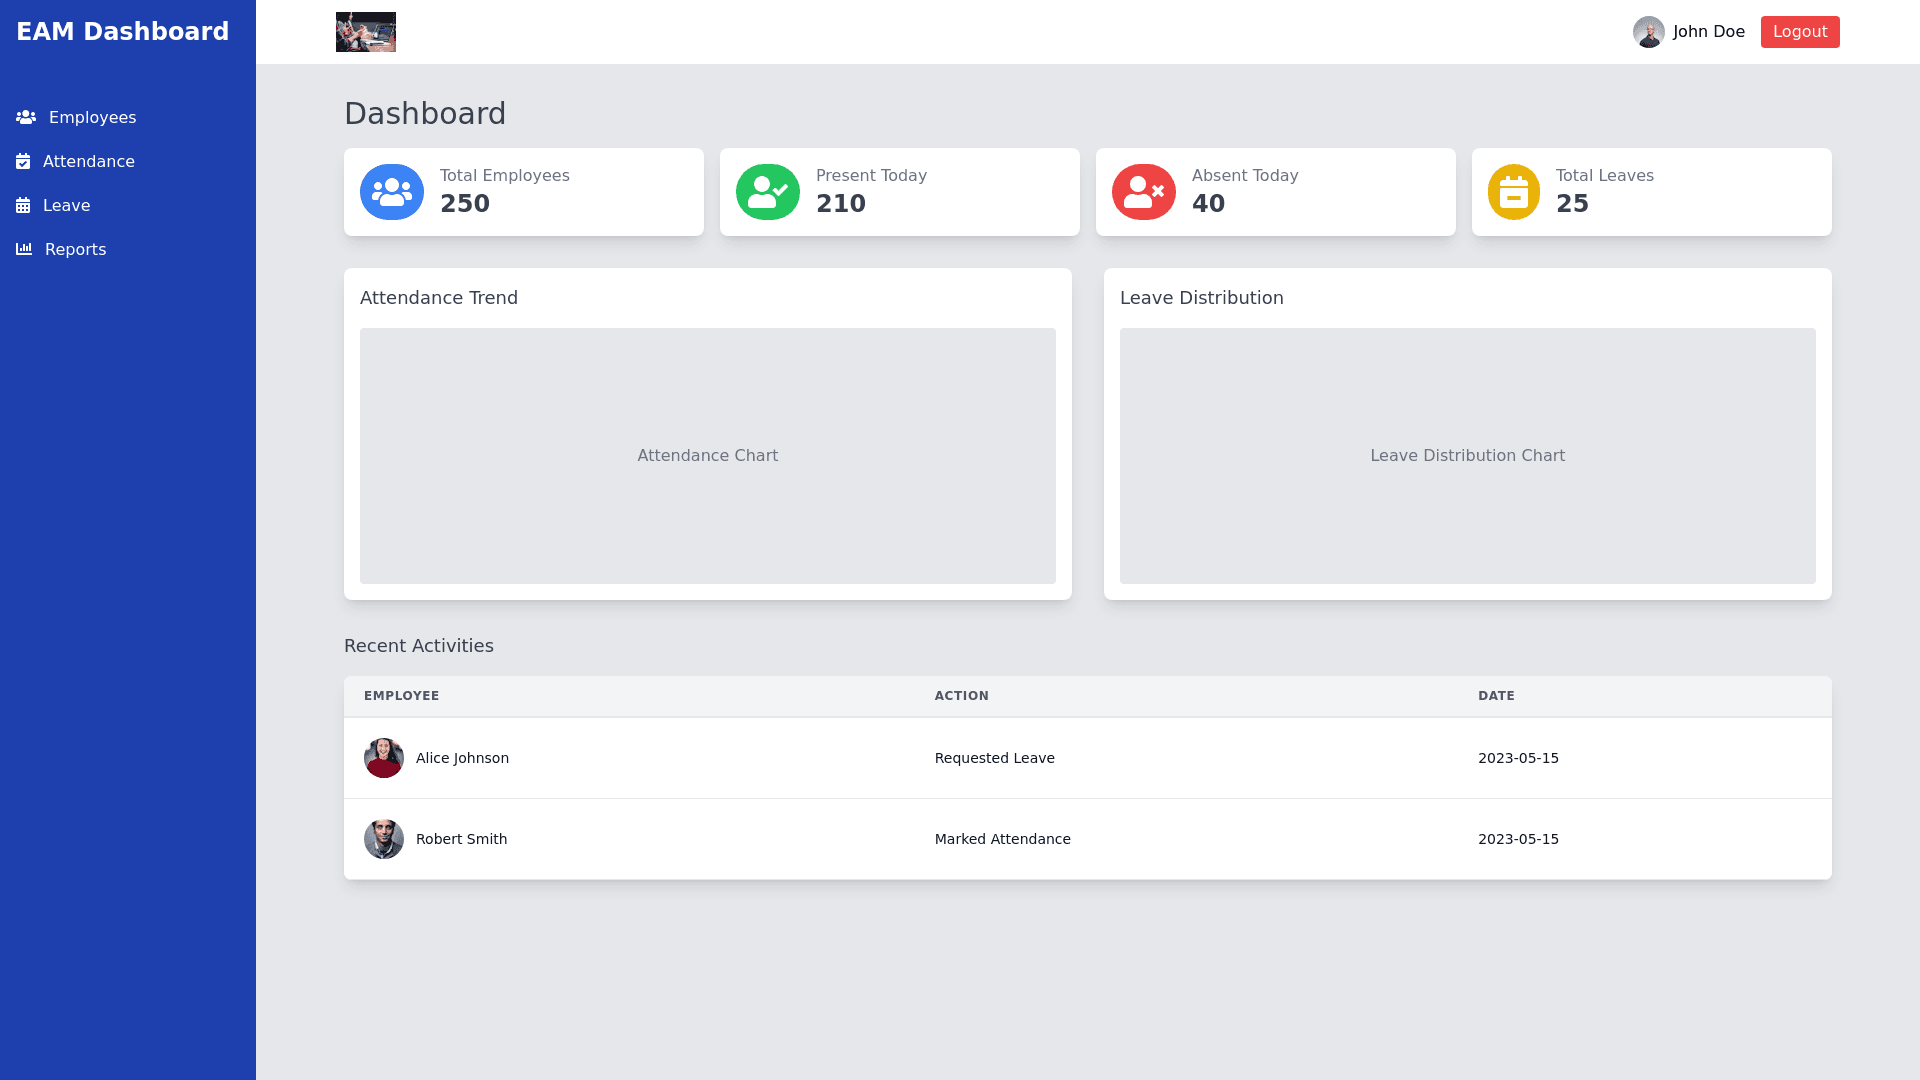1920x1080 pixels.
Task: Click the Reports bar chart icon
Action: click(x=24, y=250)
